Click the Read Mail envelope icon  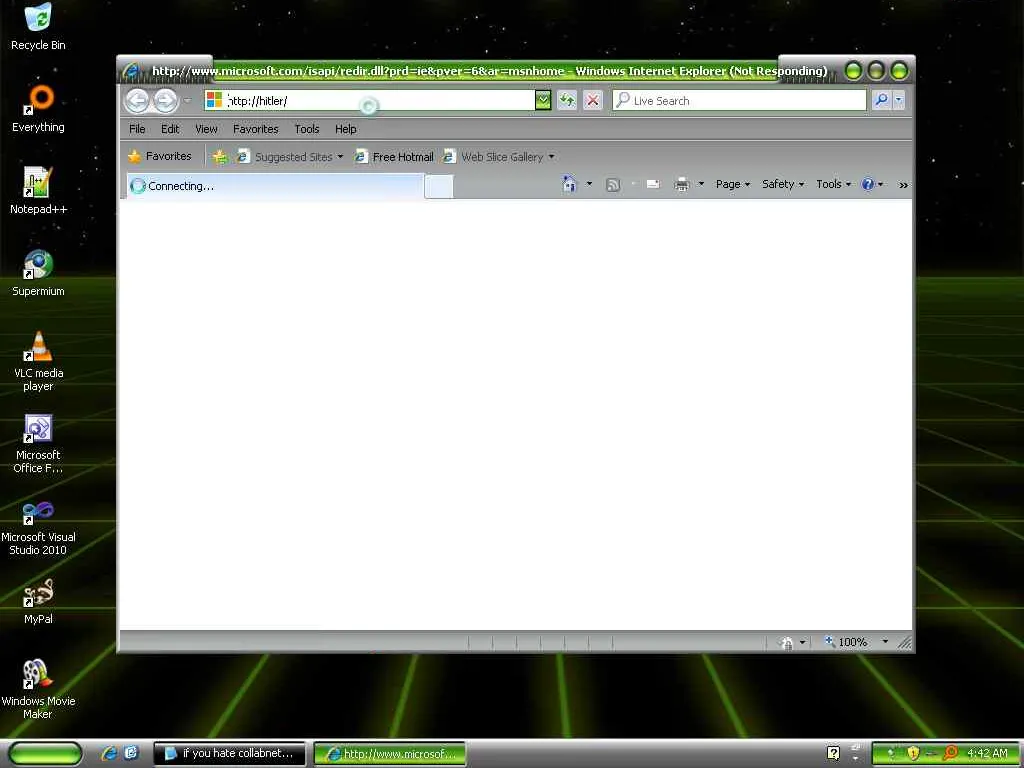tap(652, 185)
